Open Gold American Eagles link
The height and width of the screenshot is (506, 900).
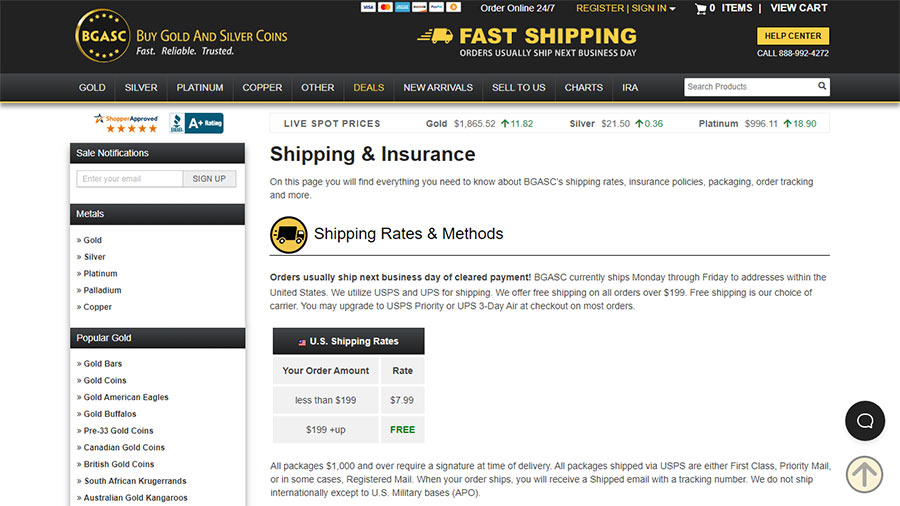126,397
